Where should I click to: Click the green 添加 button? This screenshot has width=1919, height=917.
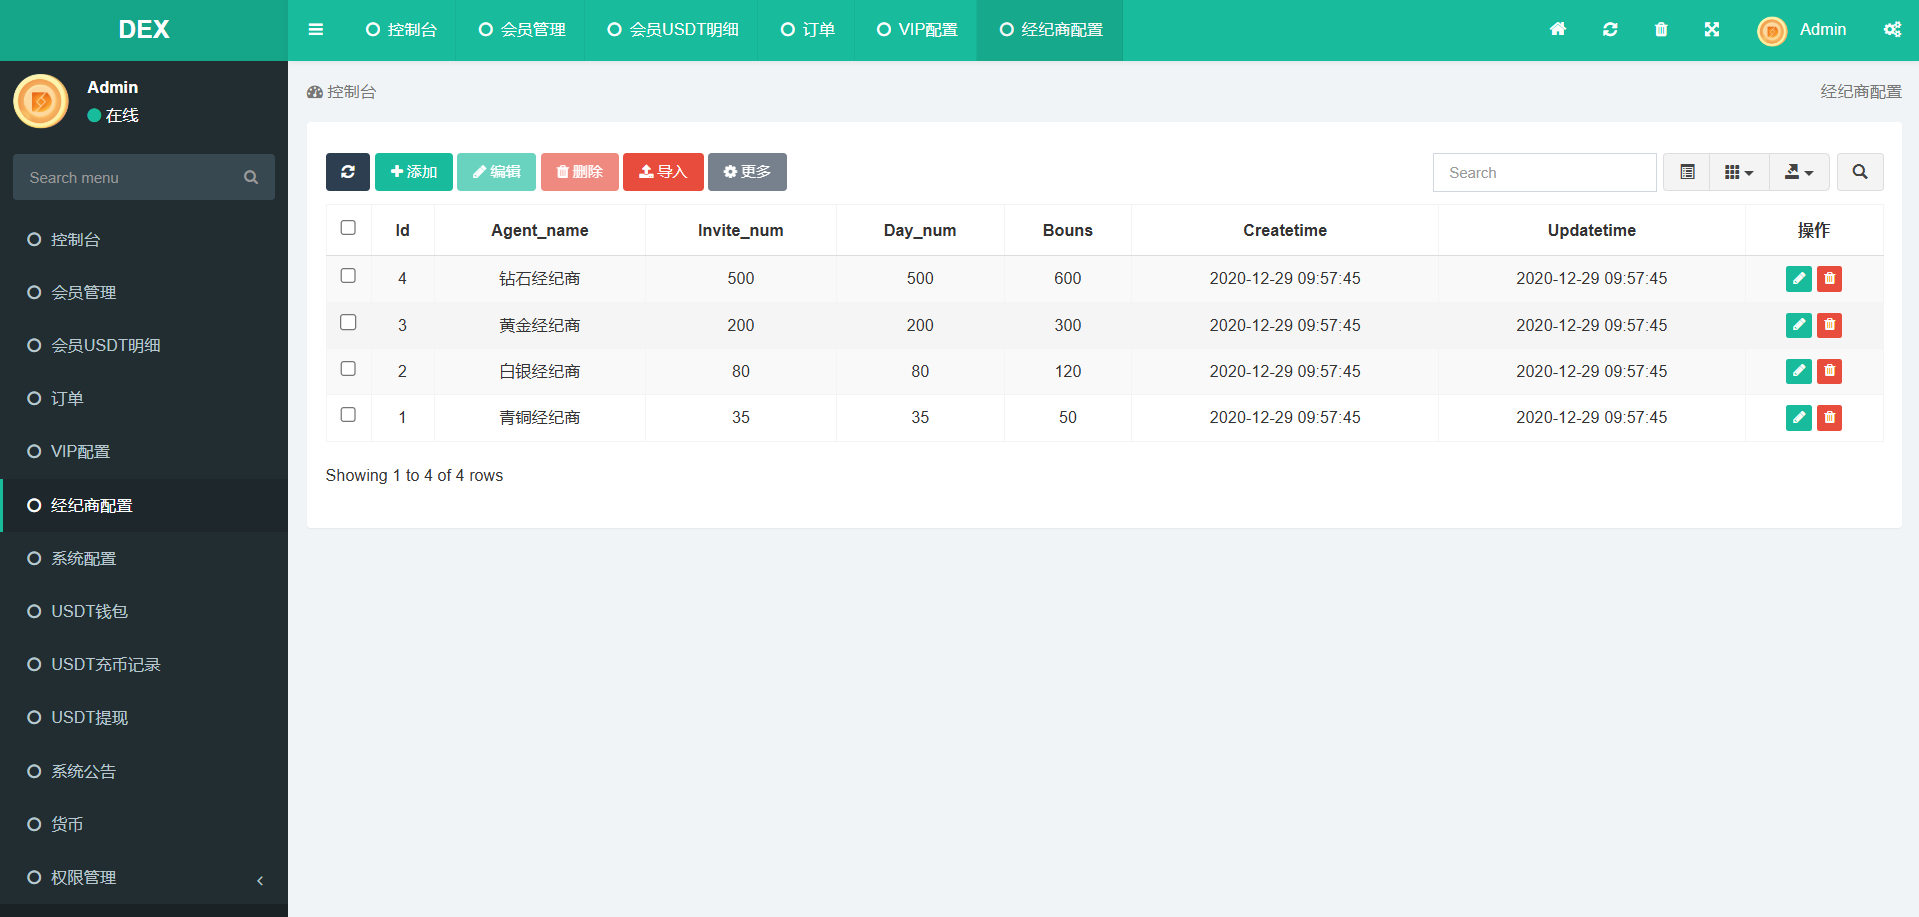[x=413, y=172]
